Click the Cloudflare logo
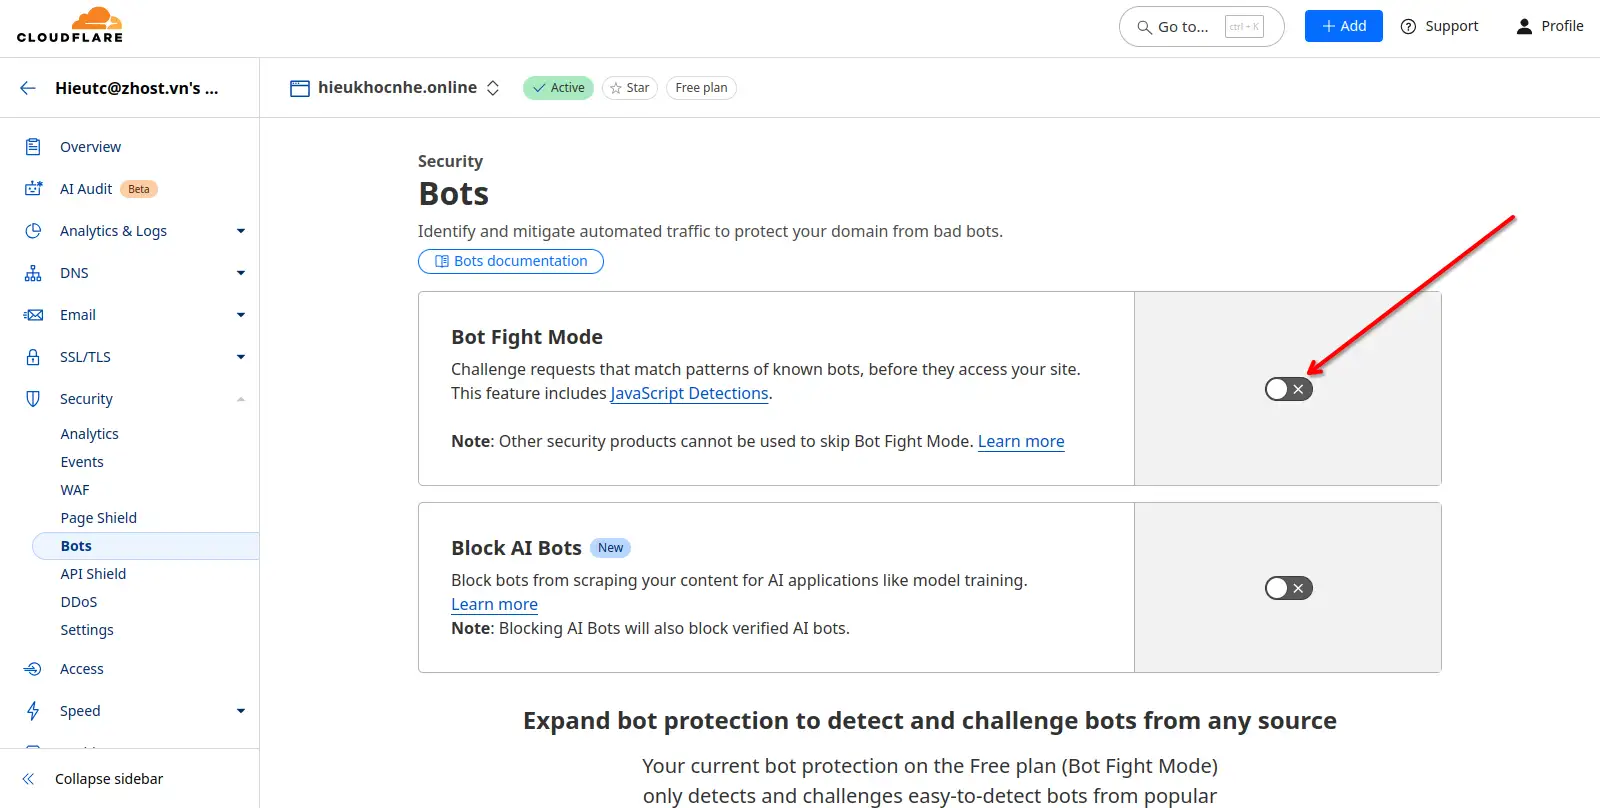This screenshot has width=1600, height=808. click(x=70, y=26)
